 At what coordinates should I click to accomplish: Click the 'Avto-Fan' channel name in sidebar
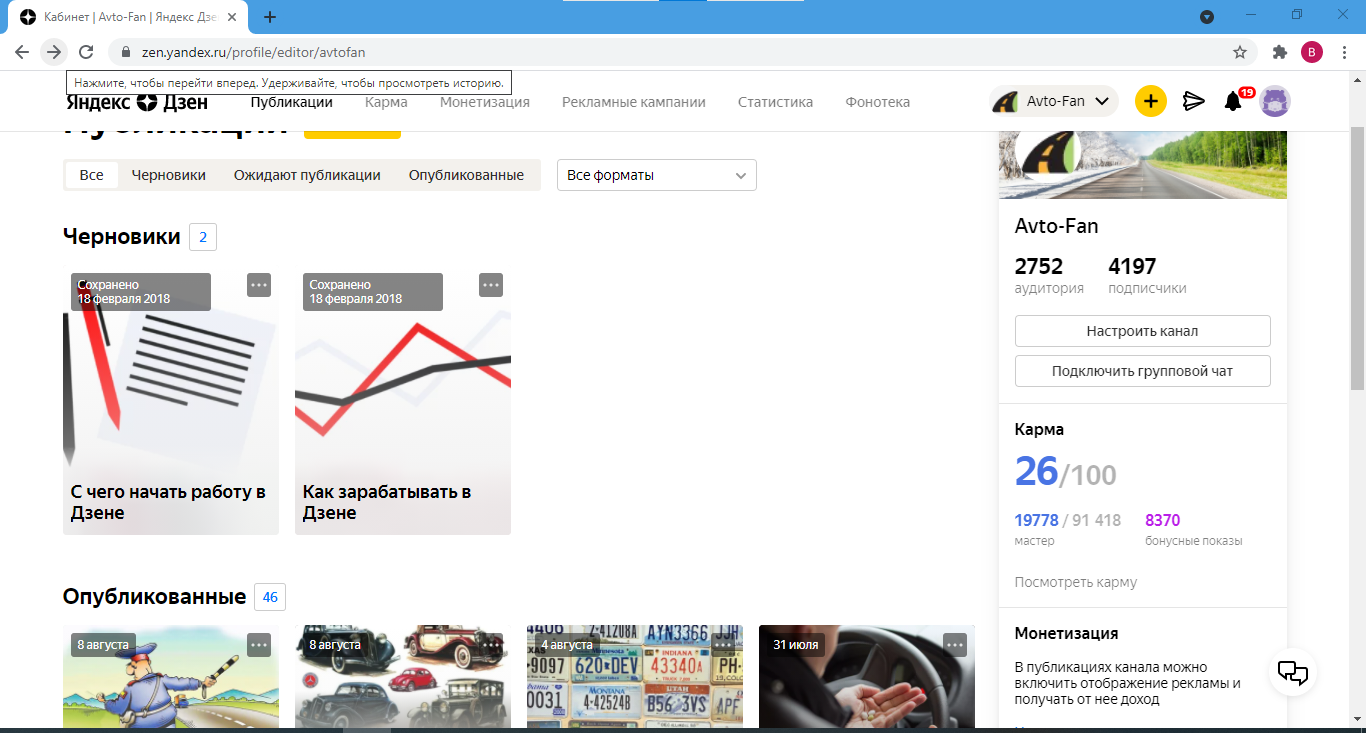tap(1057, 226)
